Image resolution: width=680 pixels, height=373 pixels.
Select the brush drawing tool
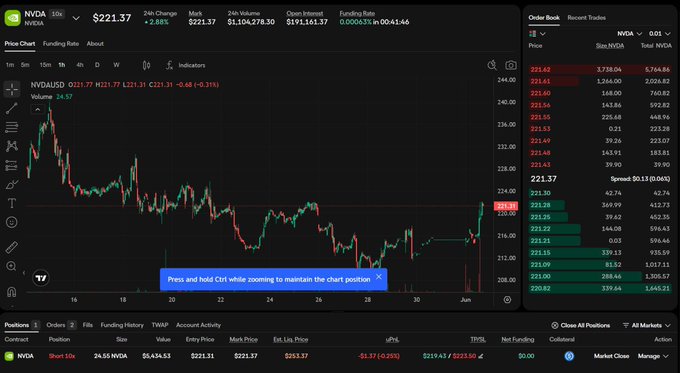click(12, 184)
